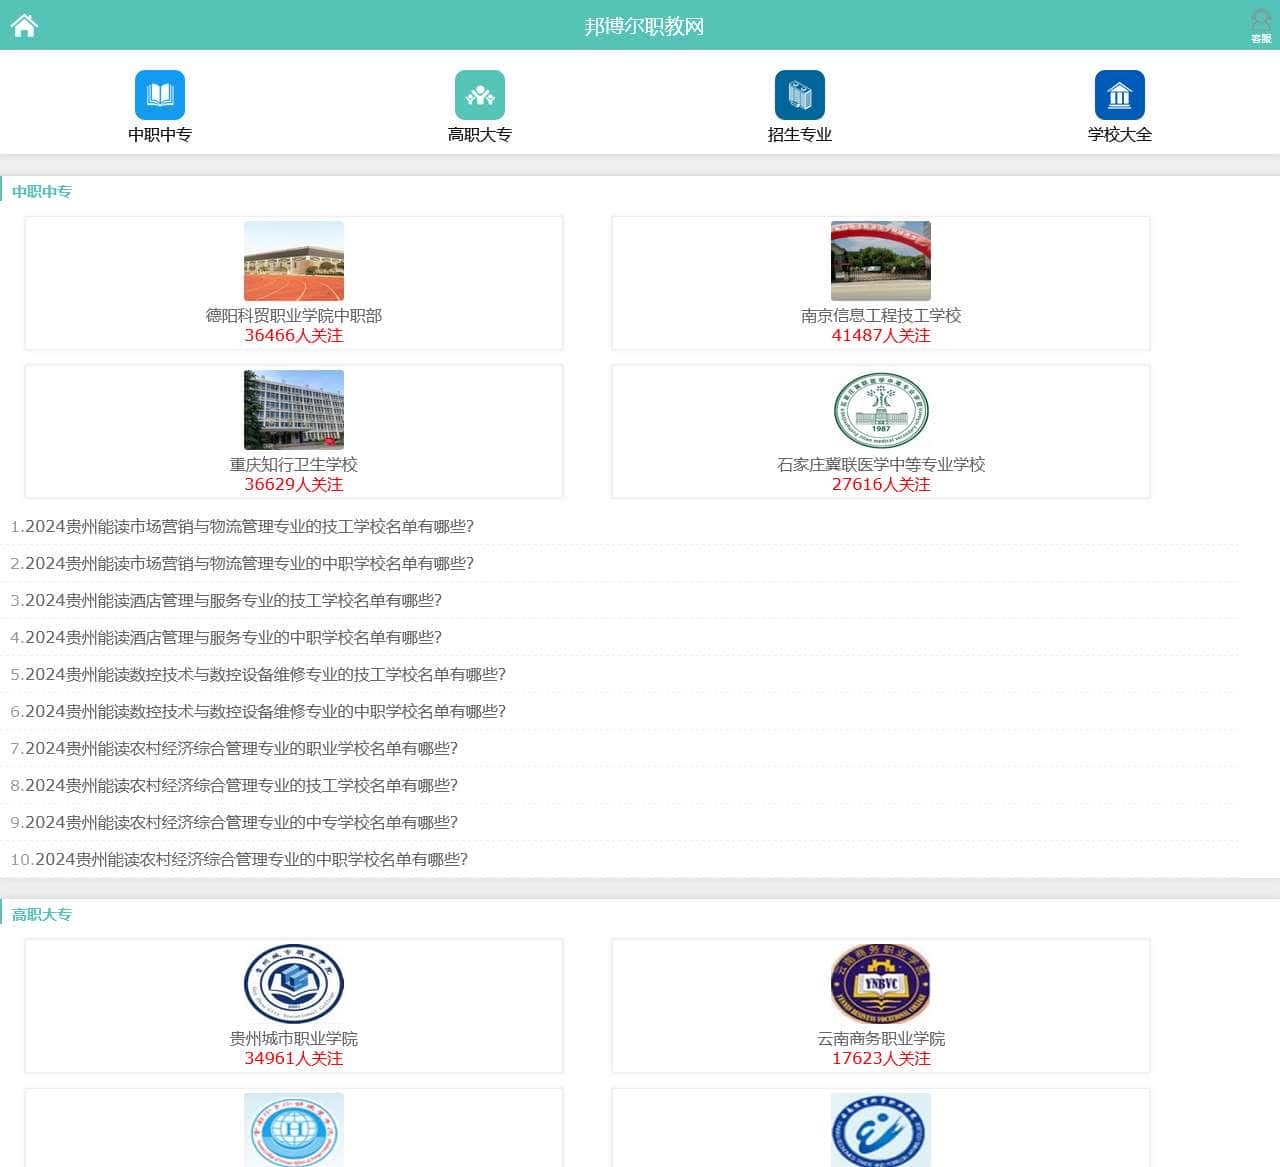Open 贵州城市职业学院 school link
This screenshot has height=1167, width=1280.
coord(294,1039)
